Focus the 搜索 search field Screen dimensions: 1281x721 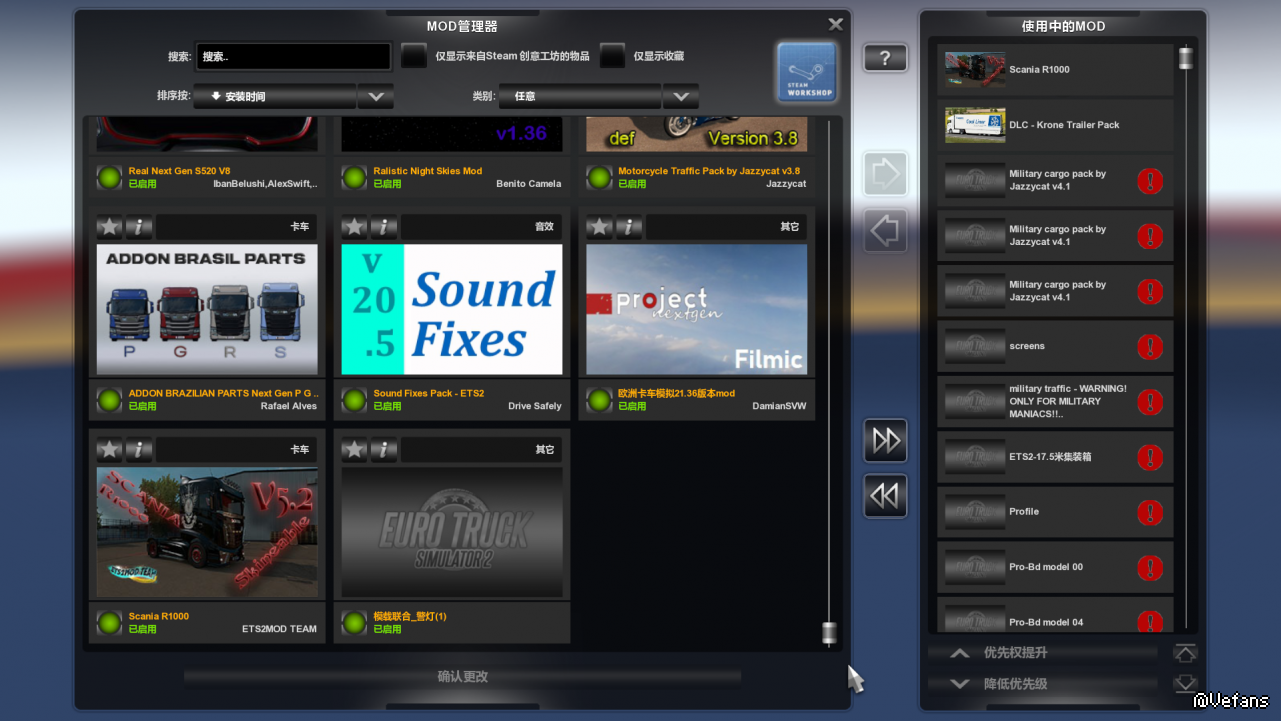click(x=293, y=57)
